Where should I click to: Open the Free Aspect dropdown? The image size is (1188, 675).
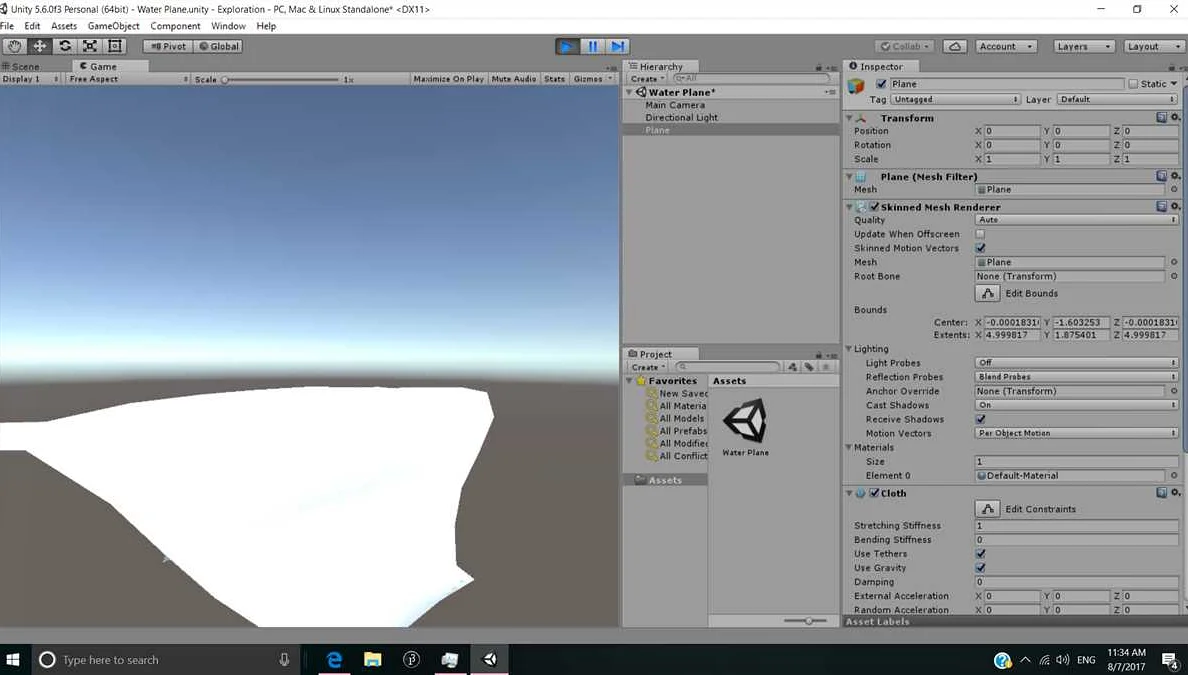pos(128,79)
